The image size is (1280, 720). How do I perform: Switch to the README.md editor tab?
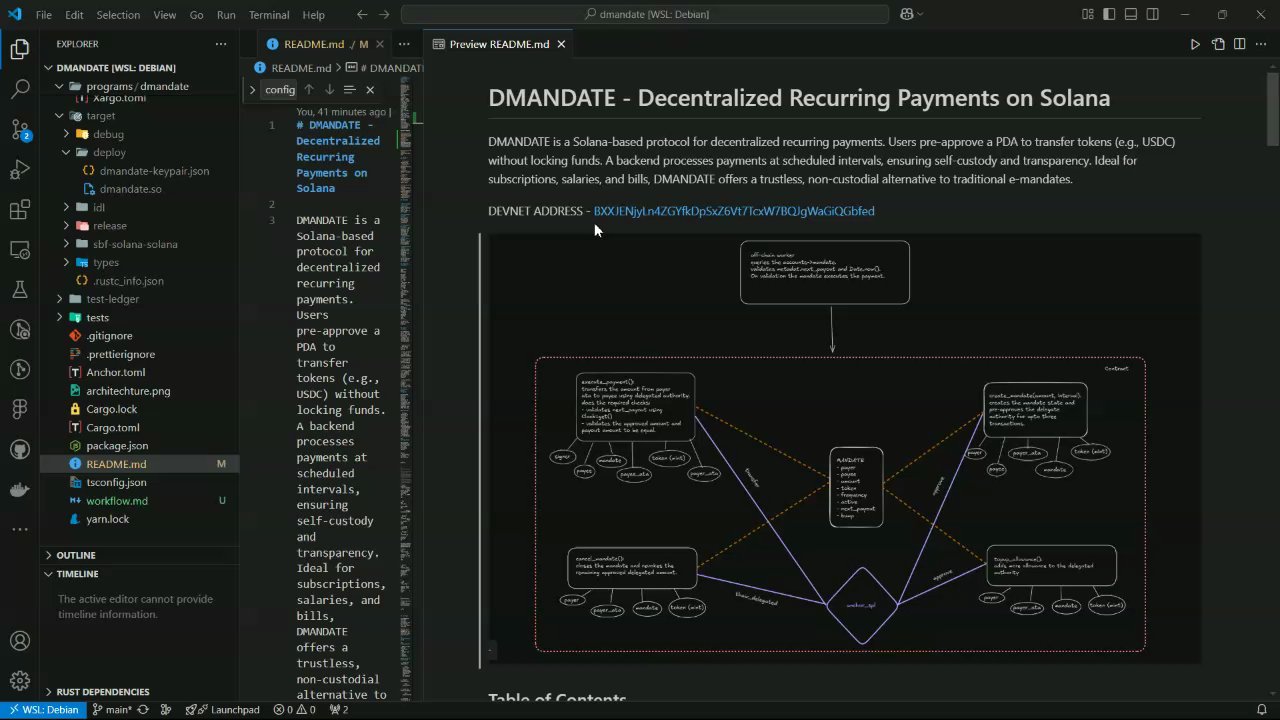pos(314,44)
